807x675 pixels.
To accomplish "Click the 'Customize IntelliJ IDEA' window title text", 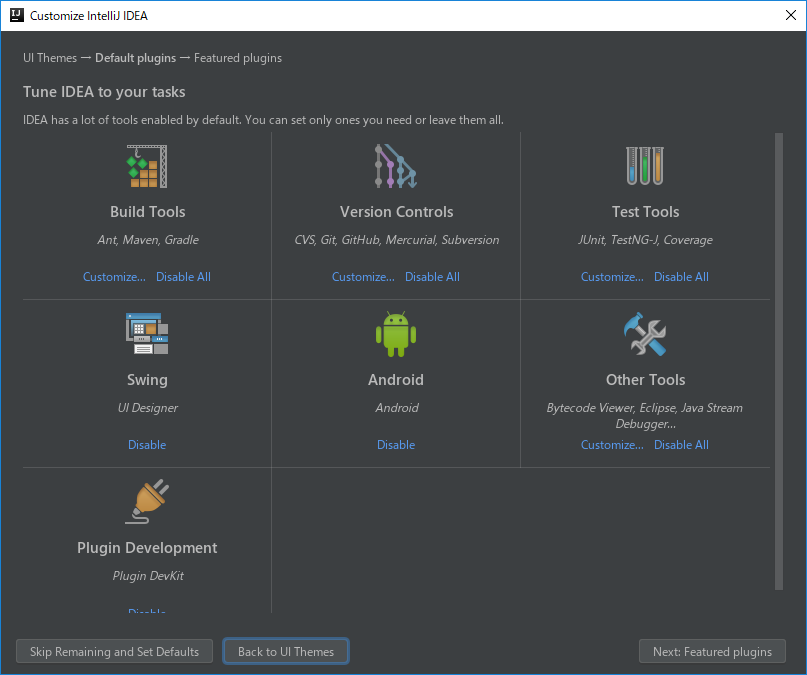I will pos(89,15).
